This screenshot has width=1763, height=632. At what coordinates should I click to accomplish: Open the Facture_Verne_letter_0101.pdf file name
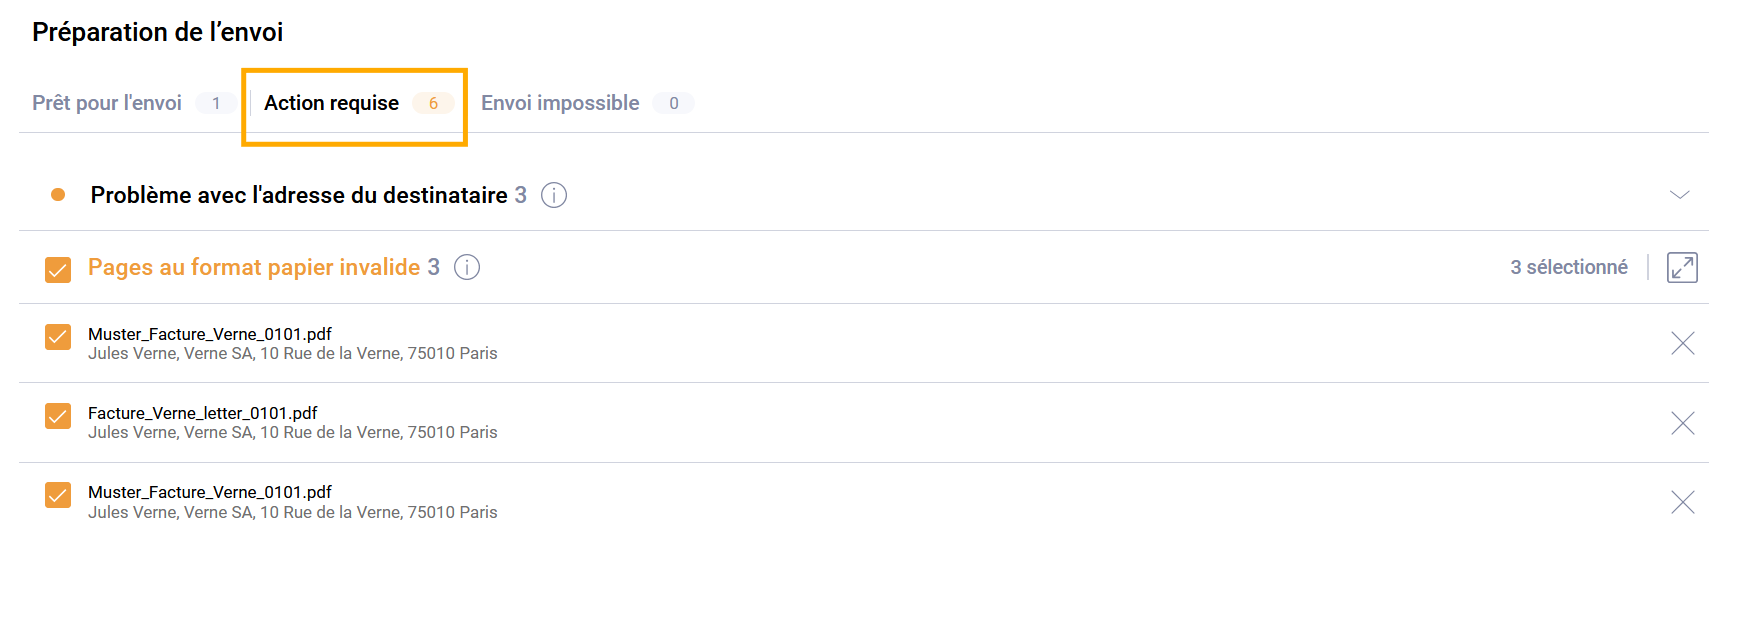point(203,413)
